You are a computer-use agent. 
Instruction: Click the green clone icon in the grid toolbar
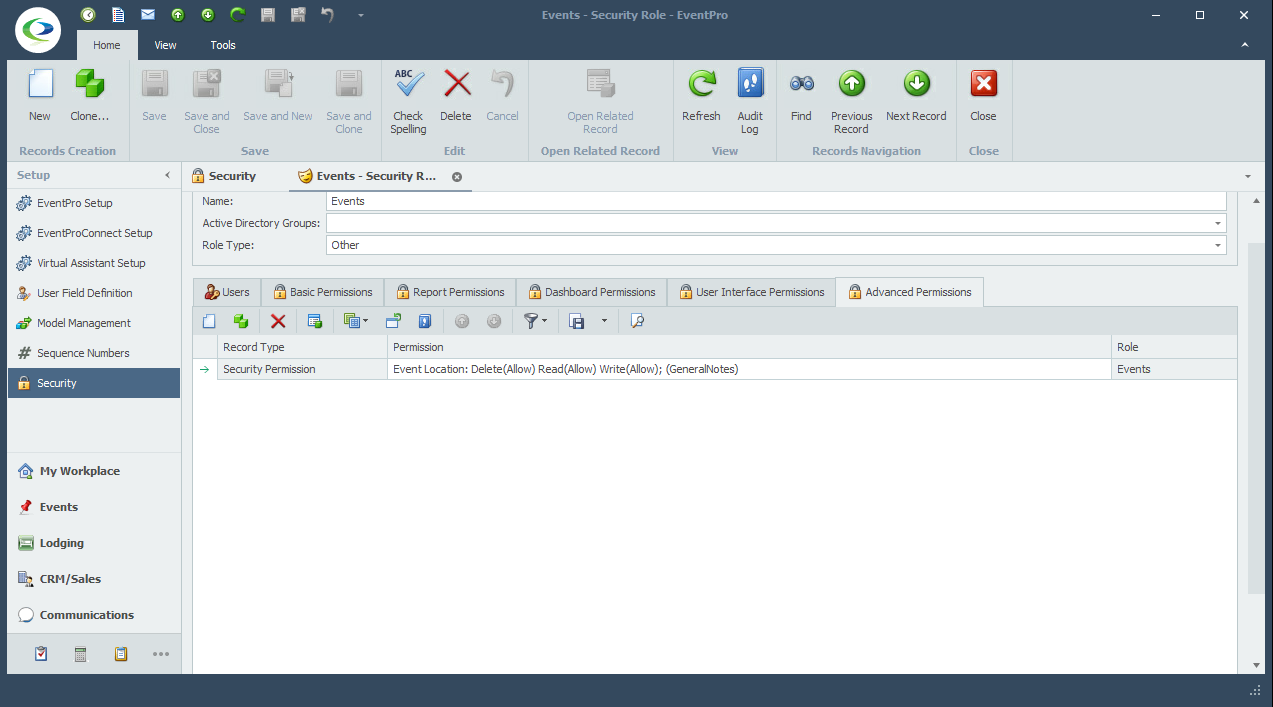coord(240,321)
